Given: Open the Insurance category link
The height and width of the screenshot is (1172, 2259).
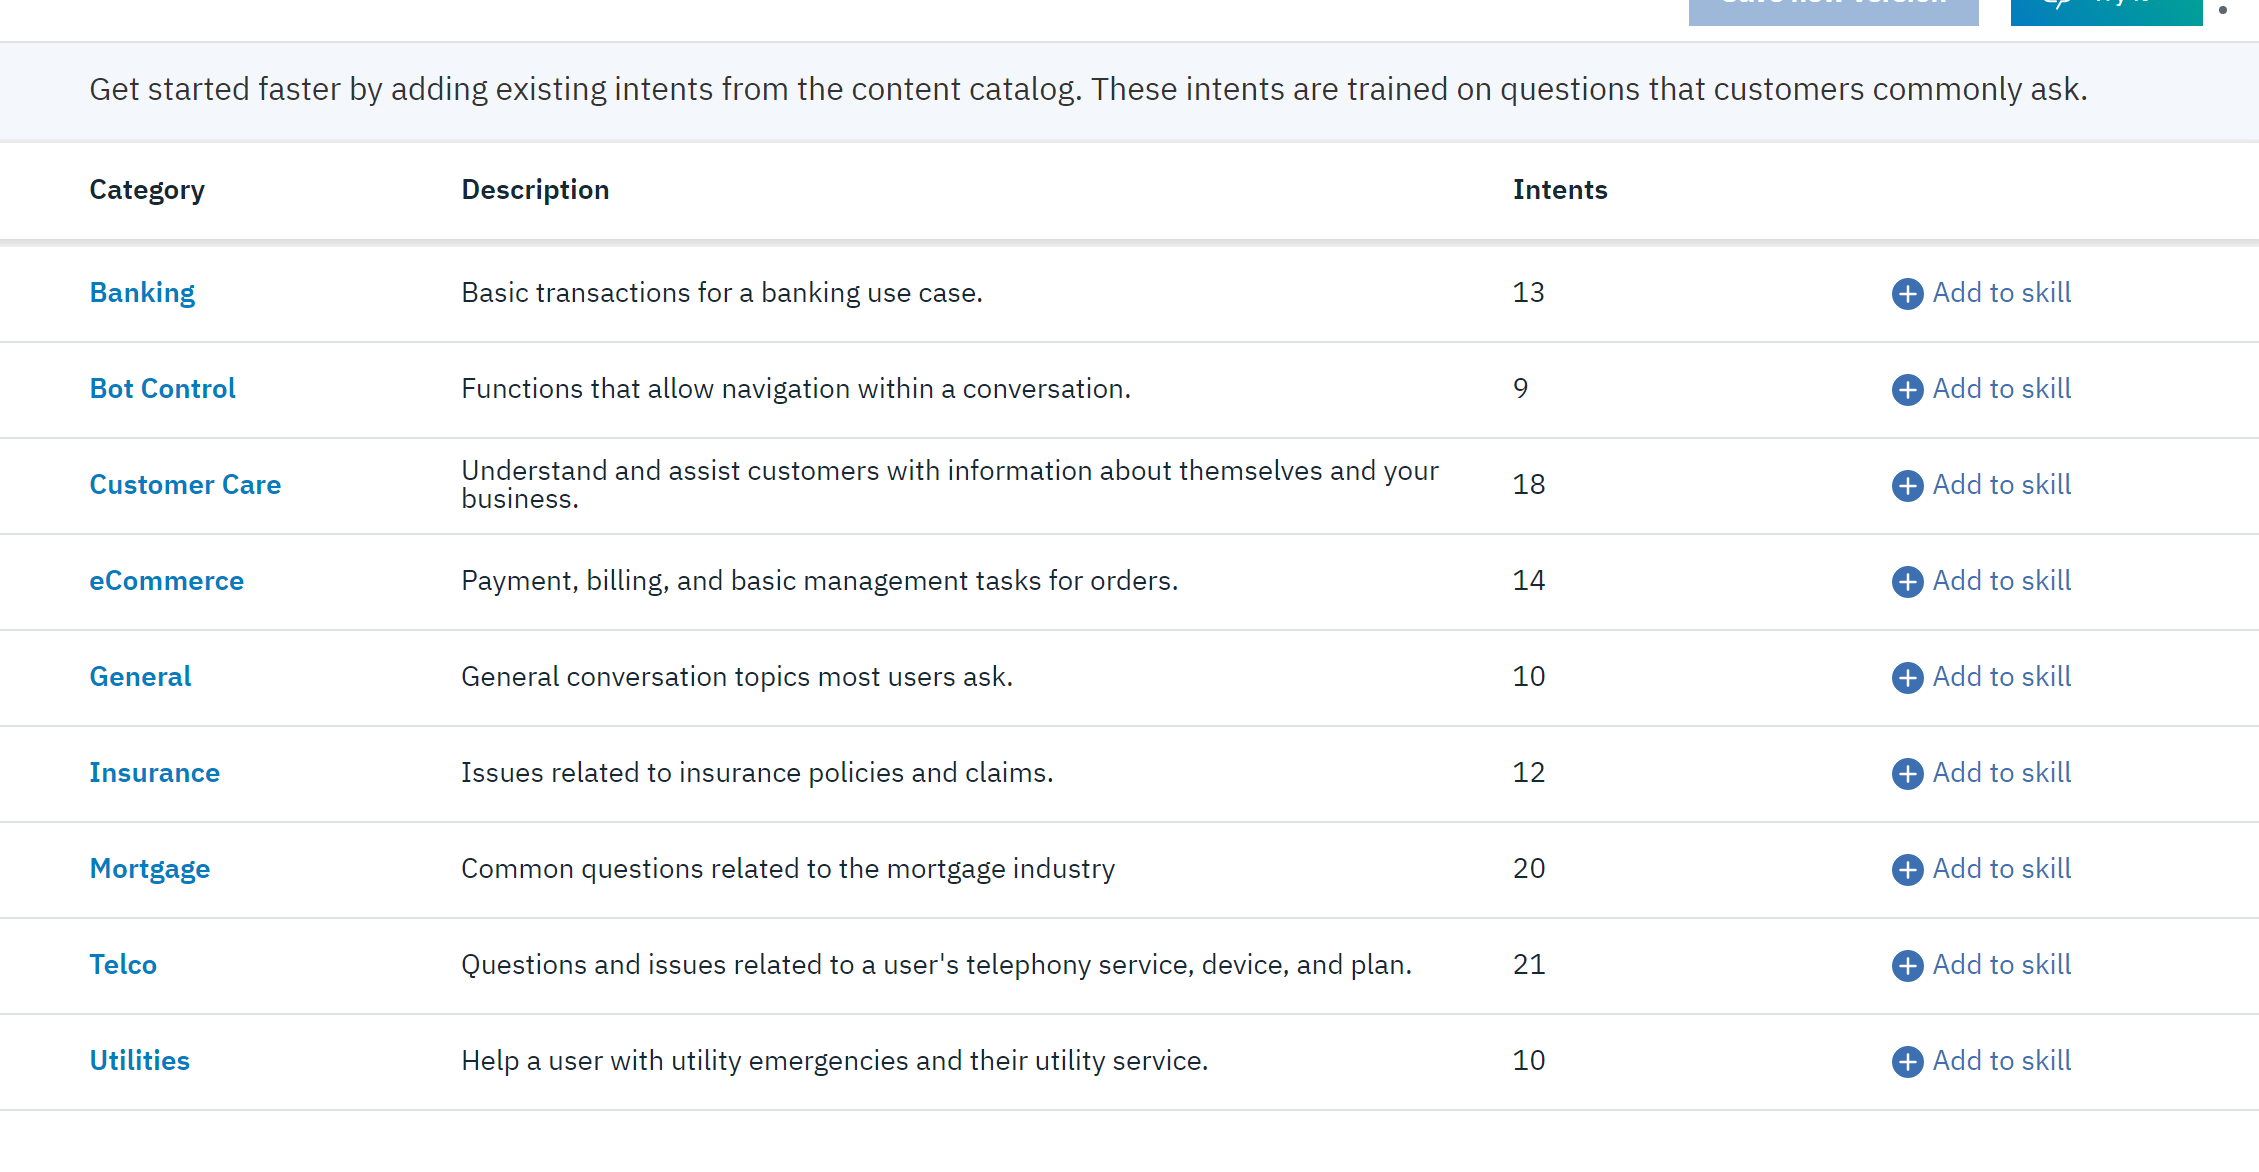Looking at the screenshot, I should point(154,773).
